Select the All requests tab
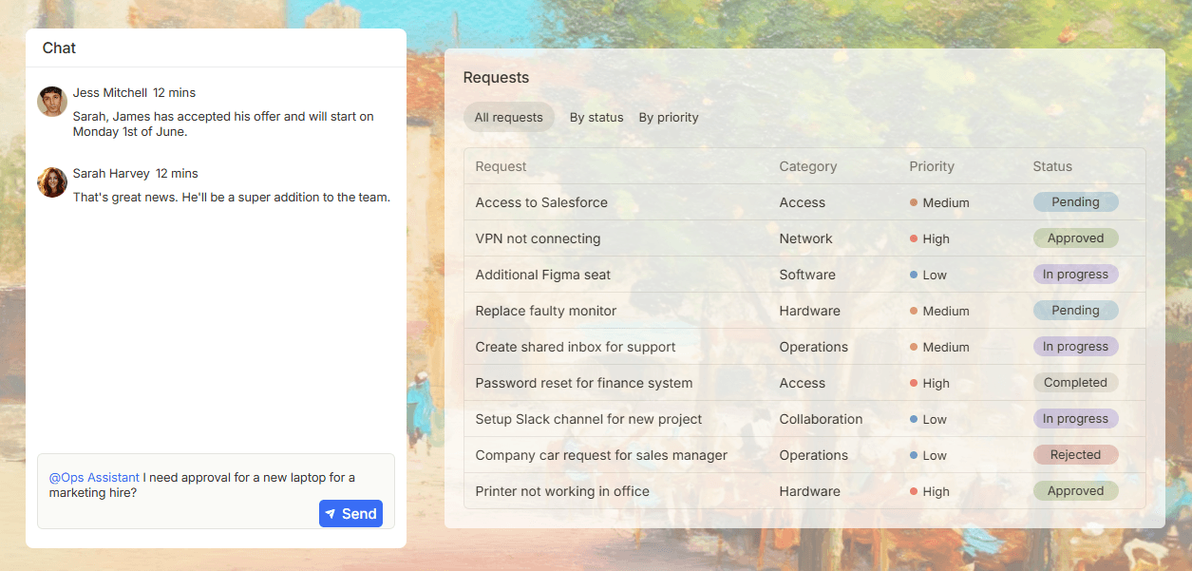Viewport: 1192px width, 571px height. click(x=509, y=117)
